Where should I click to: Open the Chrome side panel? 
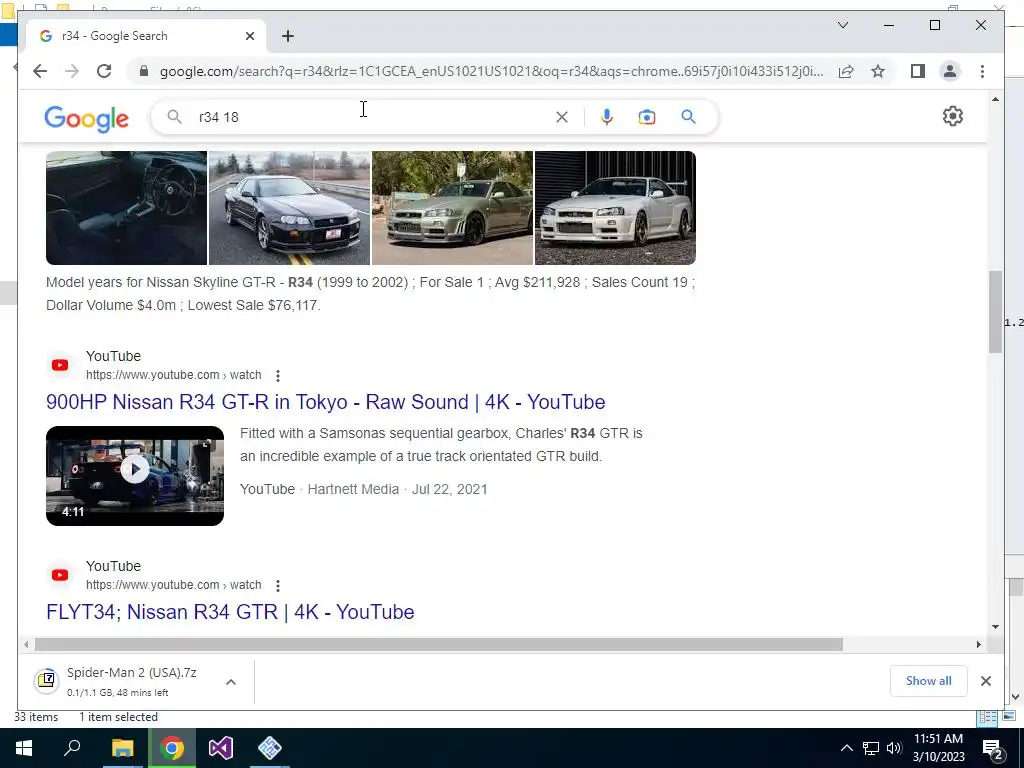pyautogui.click(x=918, y=71)
